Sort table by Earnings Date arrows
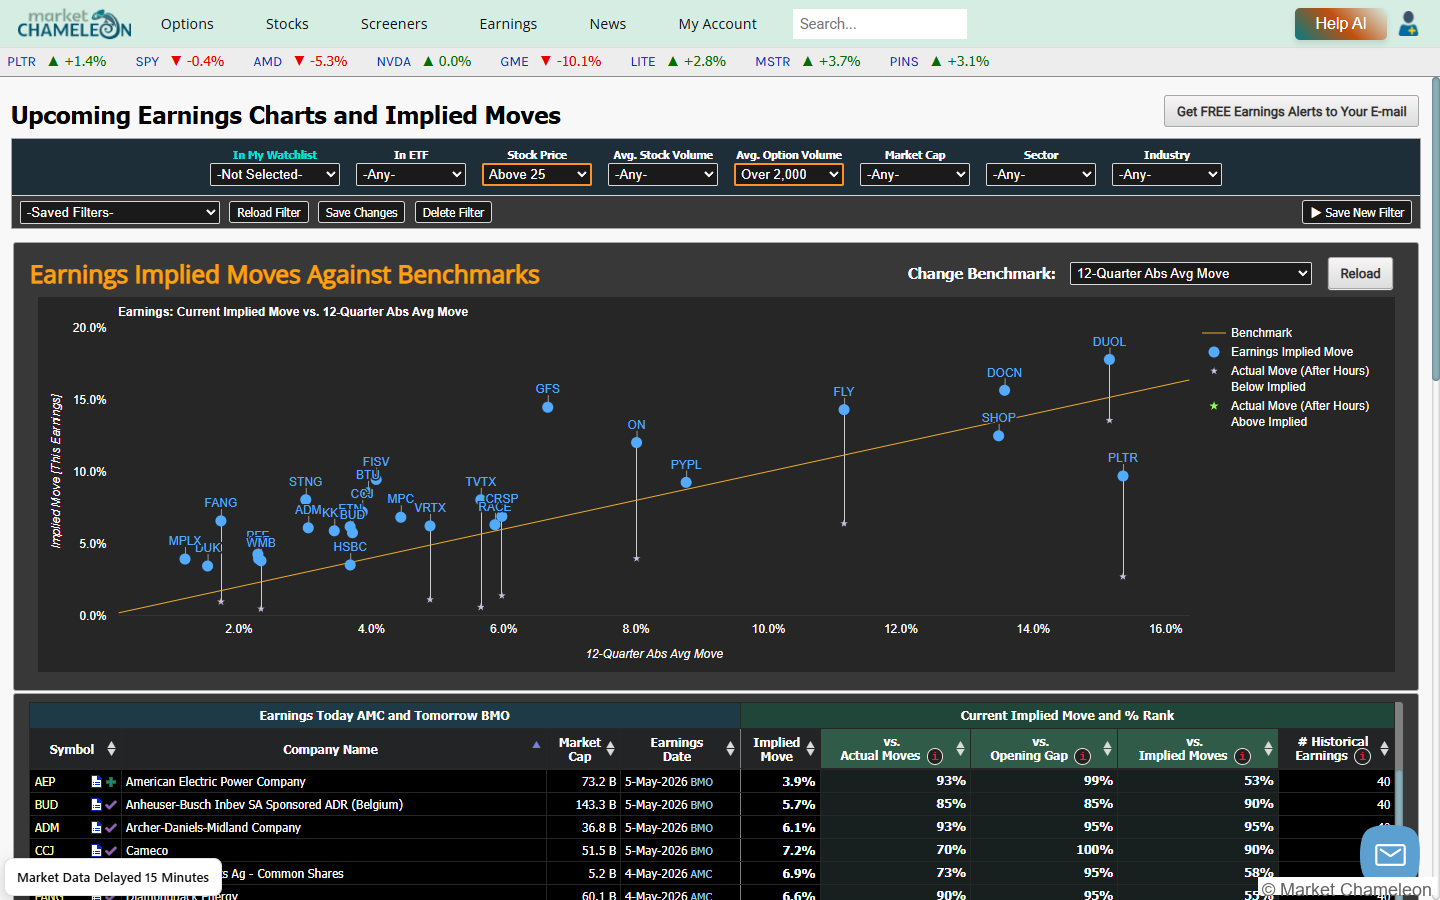1440x900 pixels. [730, 749]
